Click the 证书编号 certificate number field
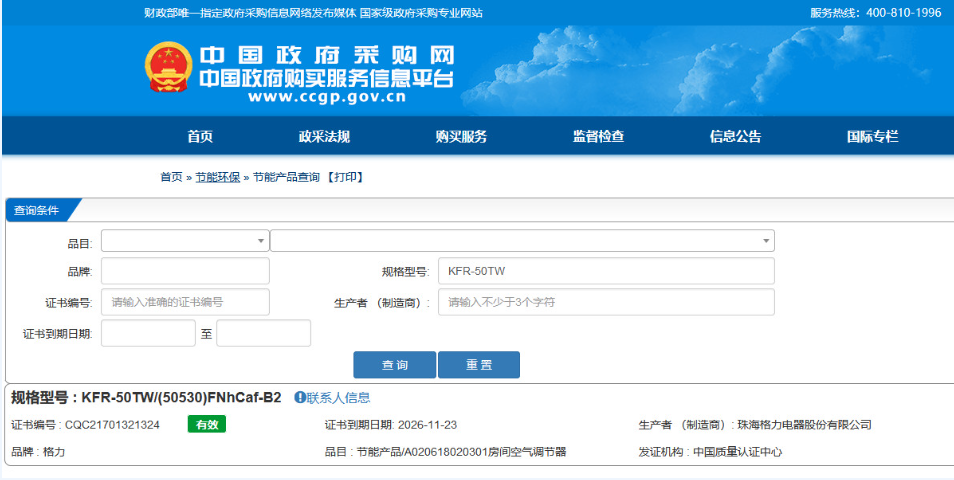The width and height of the screenshot is (954, 480). click(x=185, y=302)
